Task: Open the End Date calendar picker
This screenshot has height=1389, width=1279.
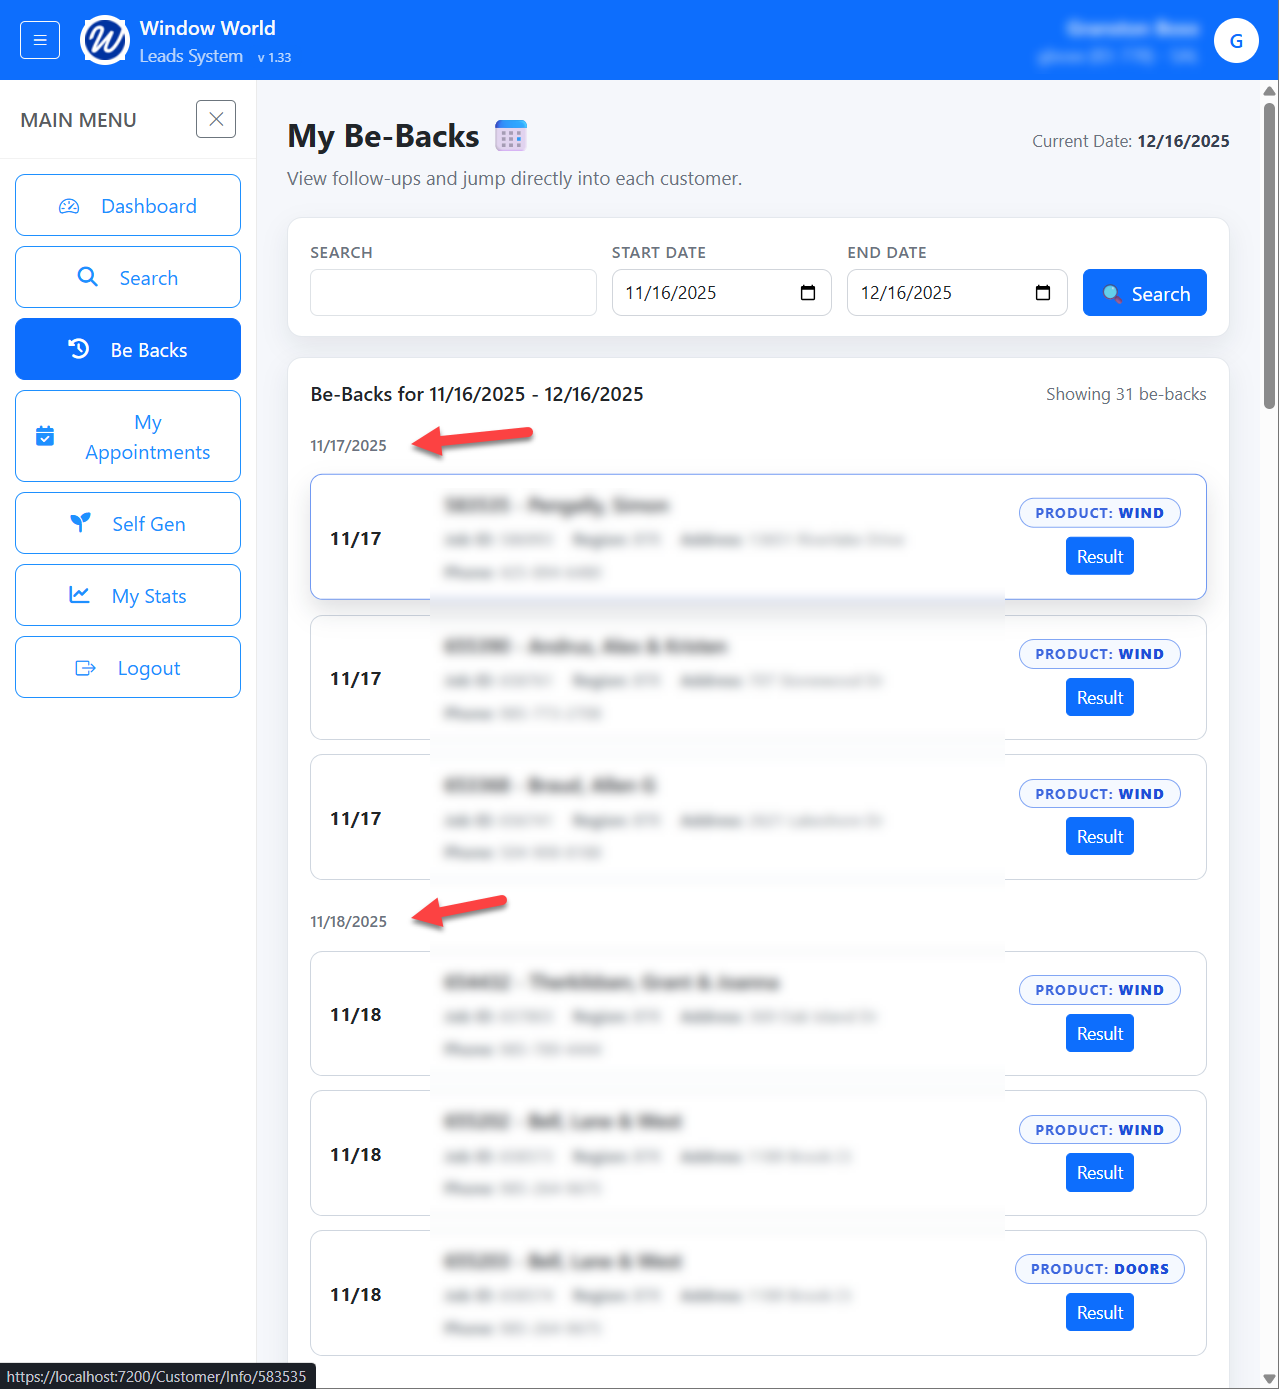Action: [x=1043, y=293]
